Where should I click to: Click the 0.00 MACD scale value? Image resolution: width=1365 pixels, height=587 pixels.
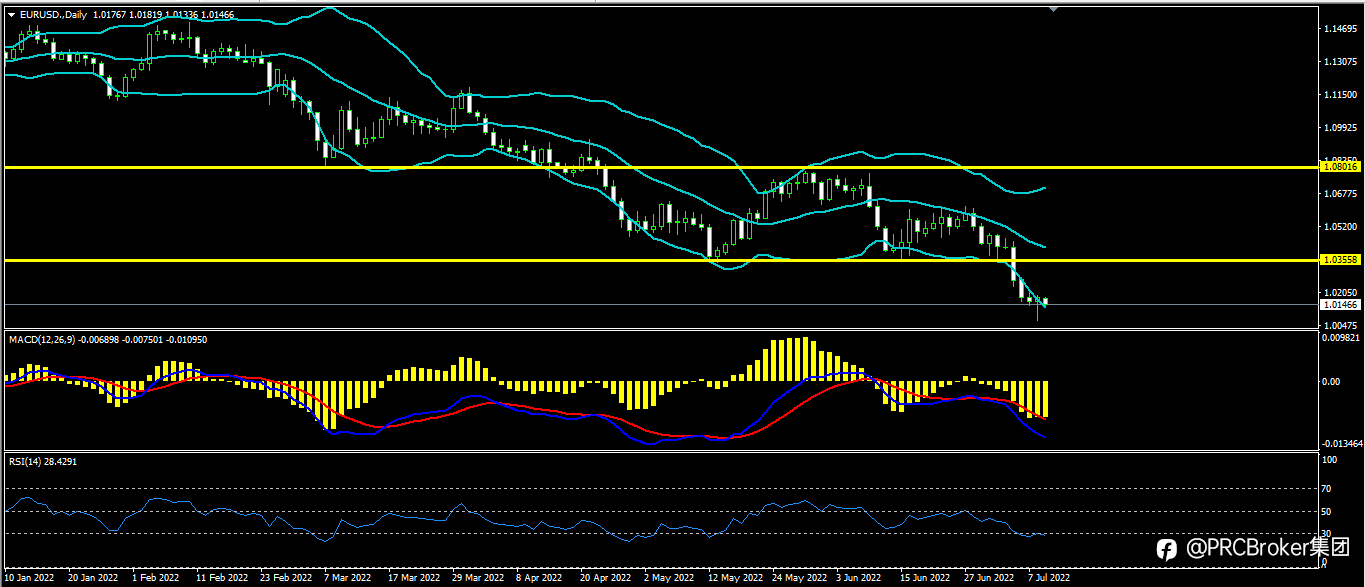point(1331,382)
